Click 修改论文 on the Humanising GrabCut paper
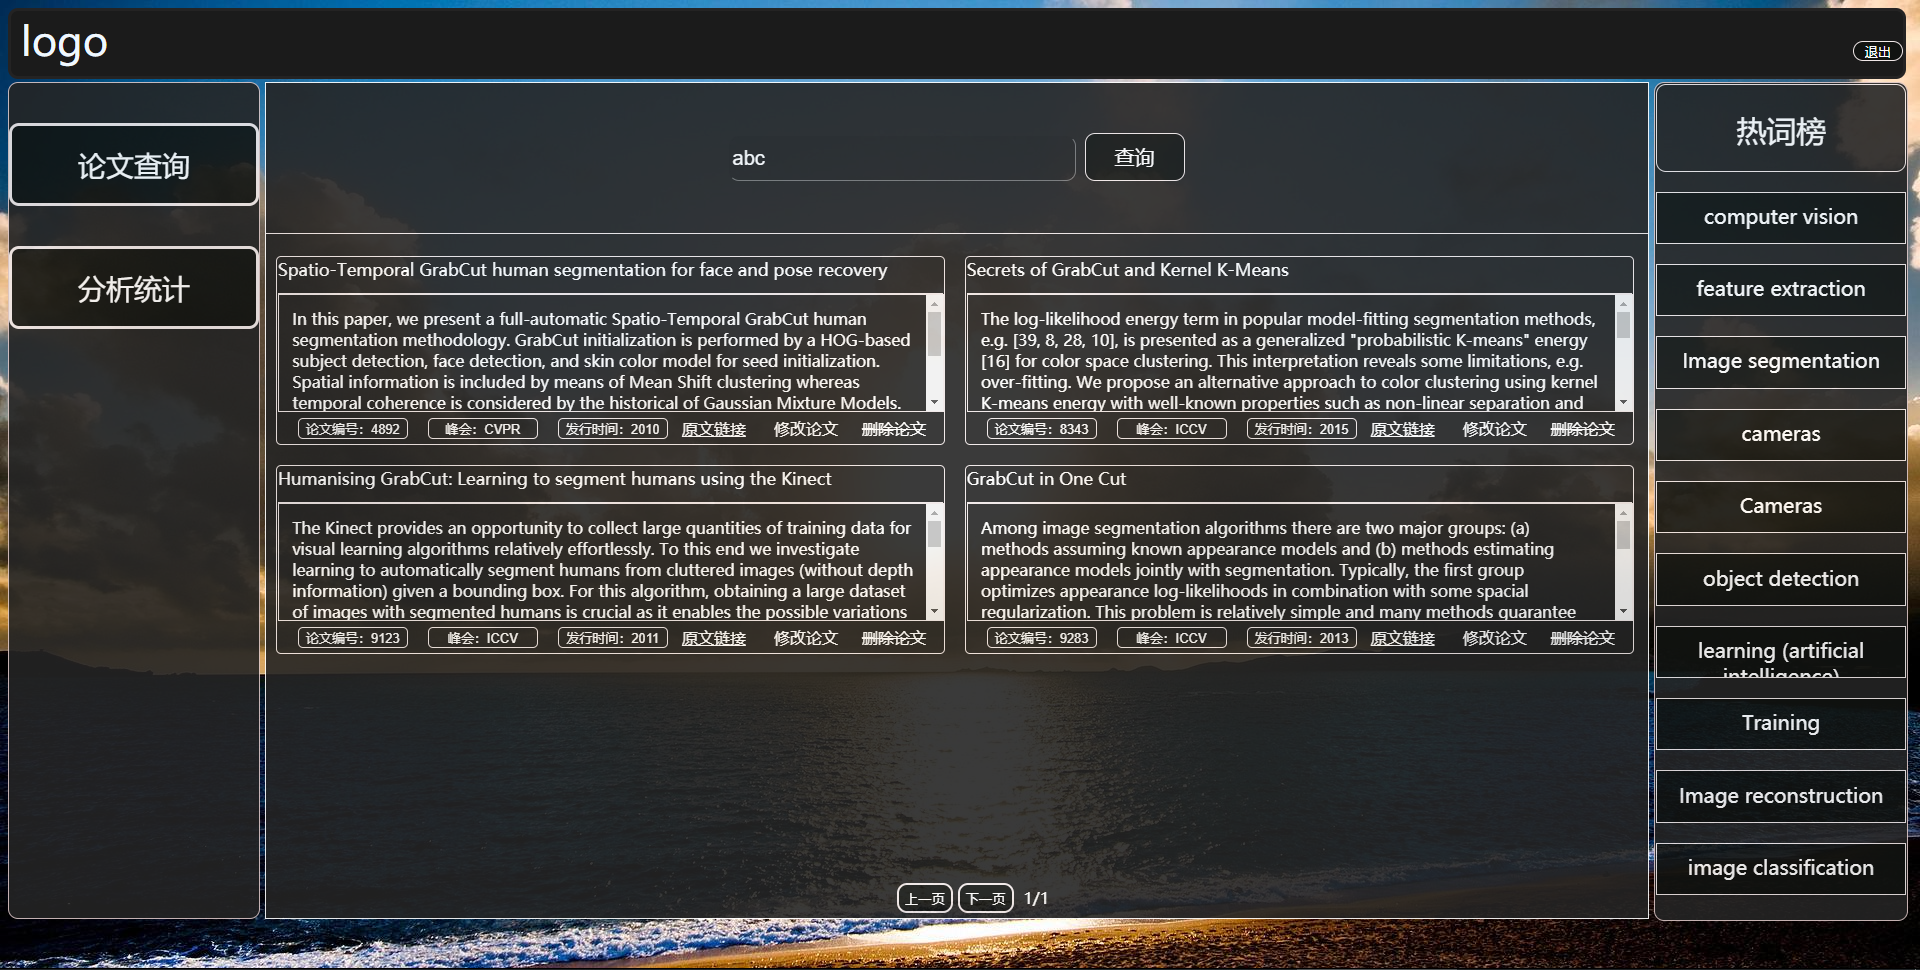Viewport: 1920px width, 970px height. coord(805,638)
